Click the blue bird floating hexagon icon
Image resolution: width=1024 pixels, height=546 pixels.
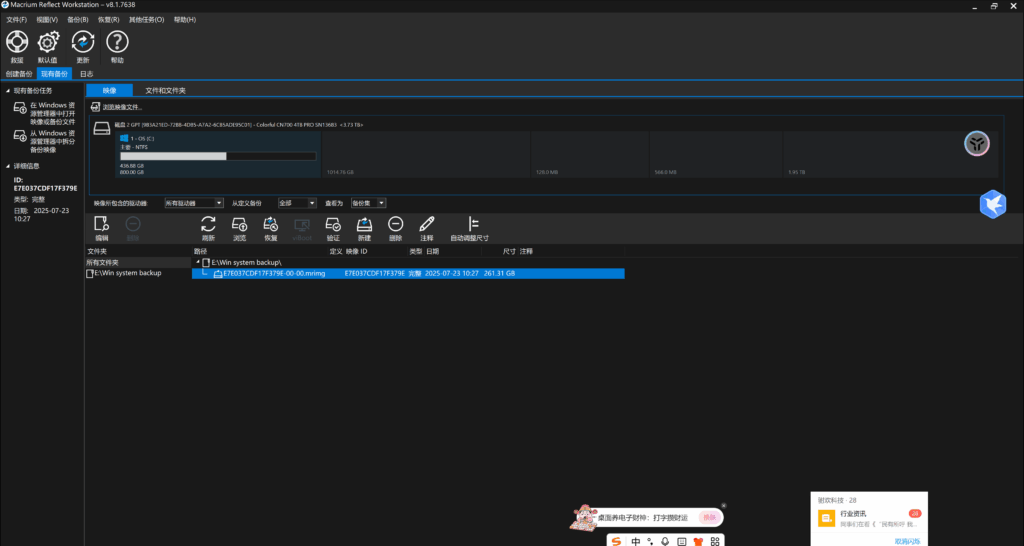[x=993, y=204]
